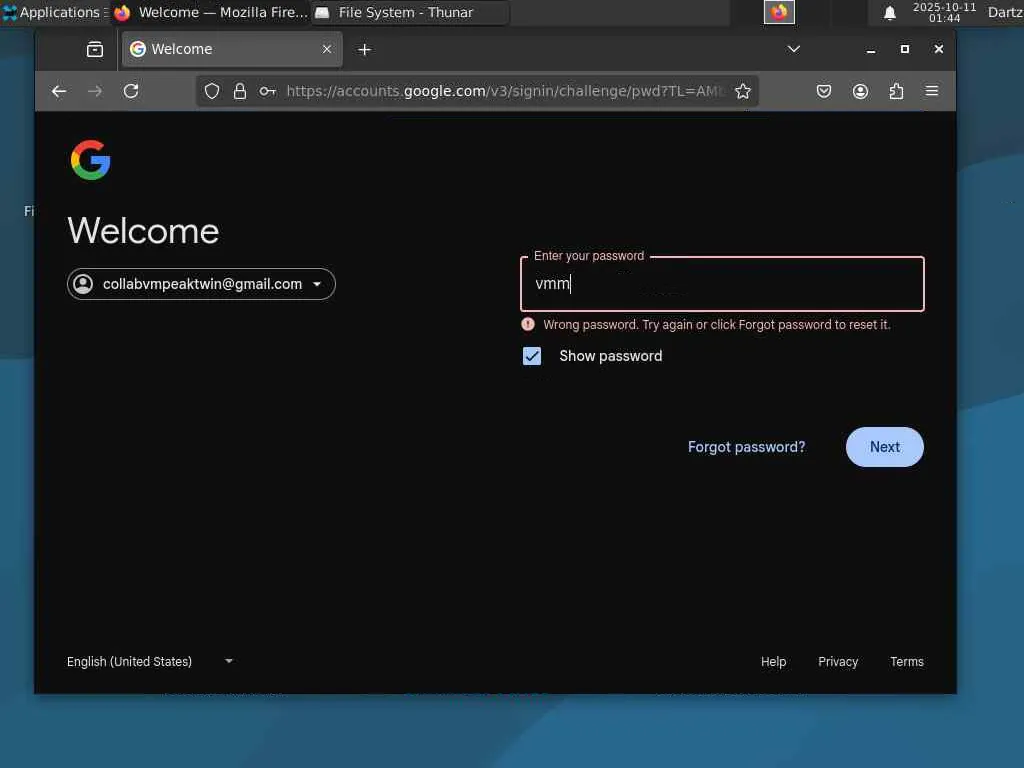This screenshot has height=768, width=1024.
Task: Click the notification bell in the panel
Action: [x=889, y=13]
